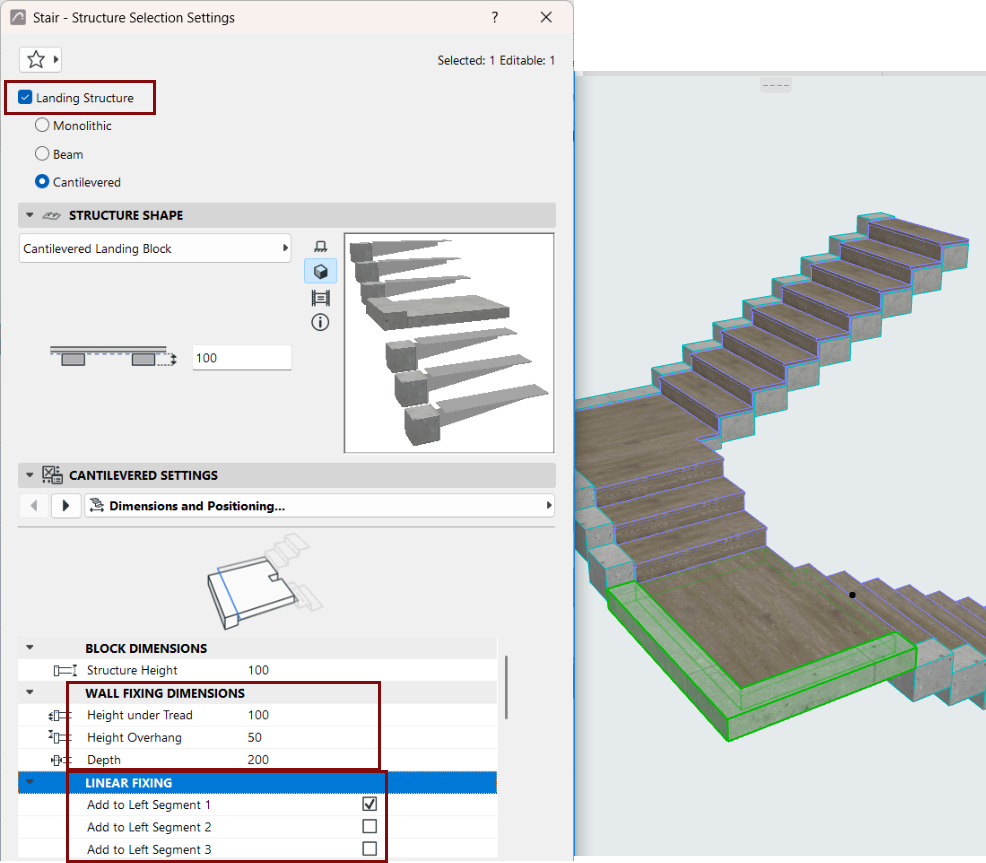Click the Height Overhang row icon

pyautogui.click(x=60, y=737)
